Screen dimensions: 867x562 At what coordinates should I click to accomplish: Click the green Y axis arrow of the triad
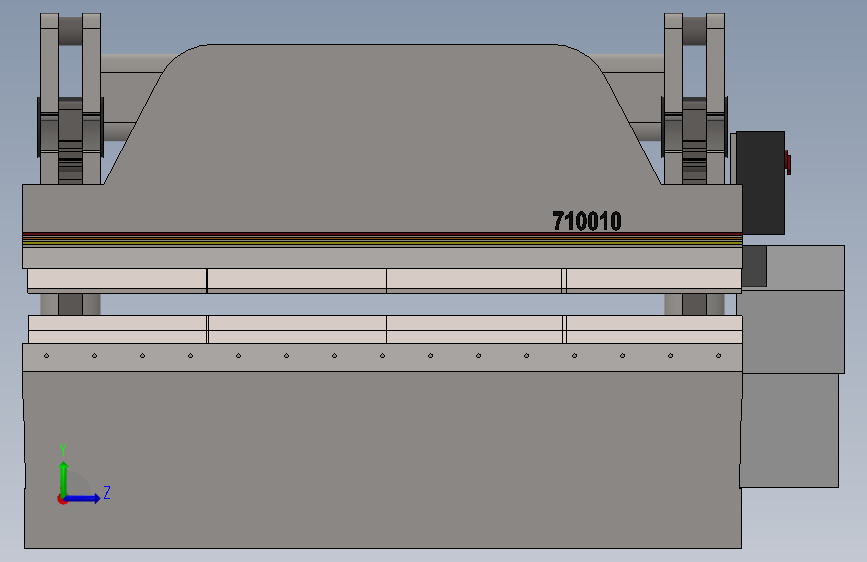click(64, 478)
